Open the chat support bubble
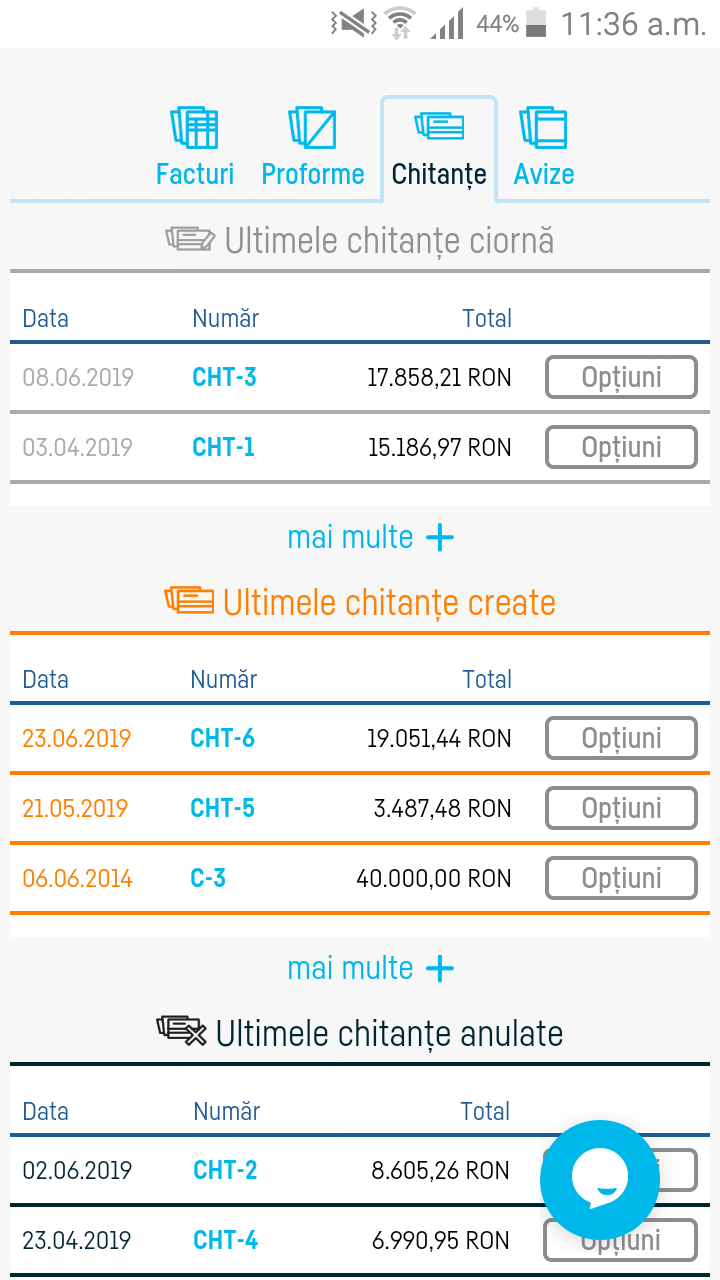 (600, 1180)
